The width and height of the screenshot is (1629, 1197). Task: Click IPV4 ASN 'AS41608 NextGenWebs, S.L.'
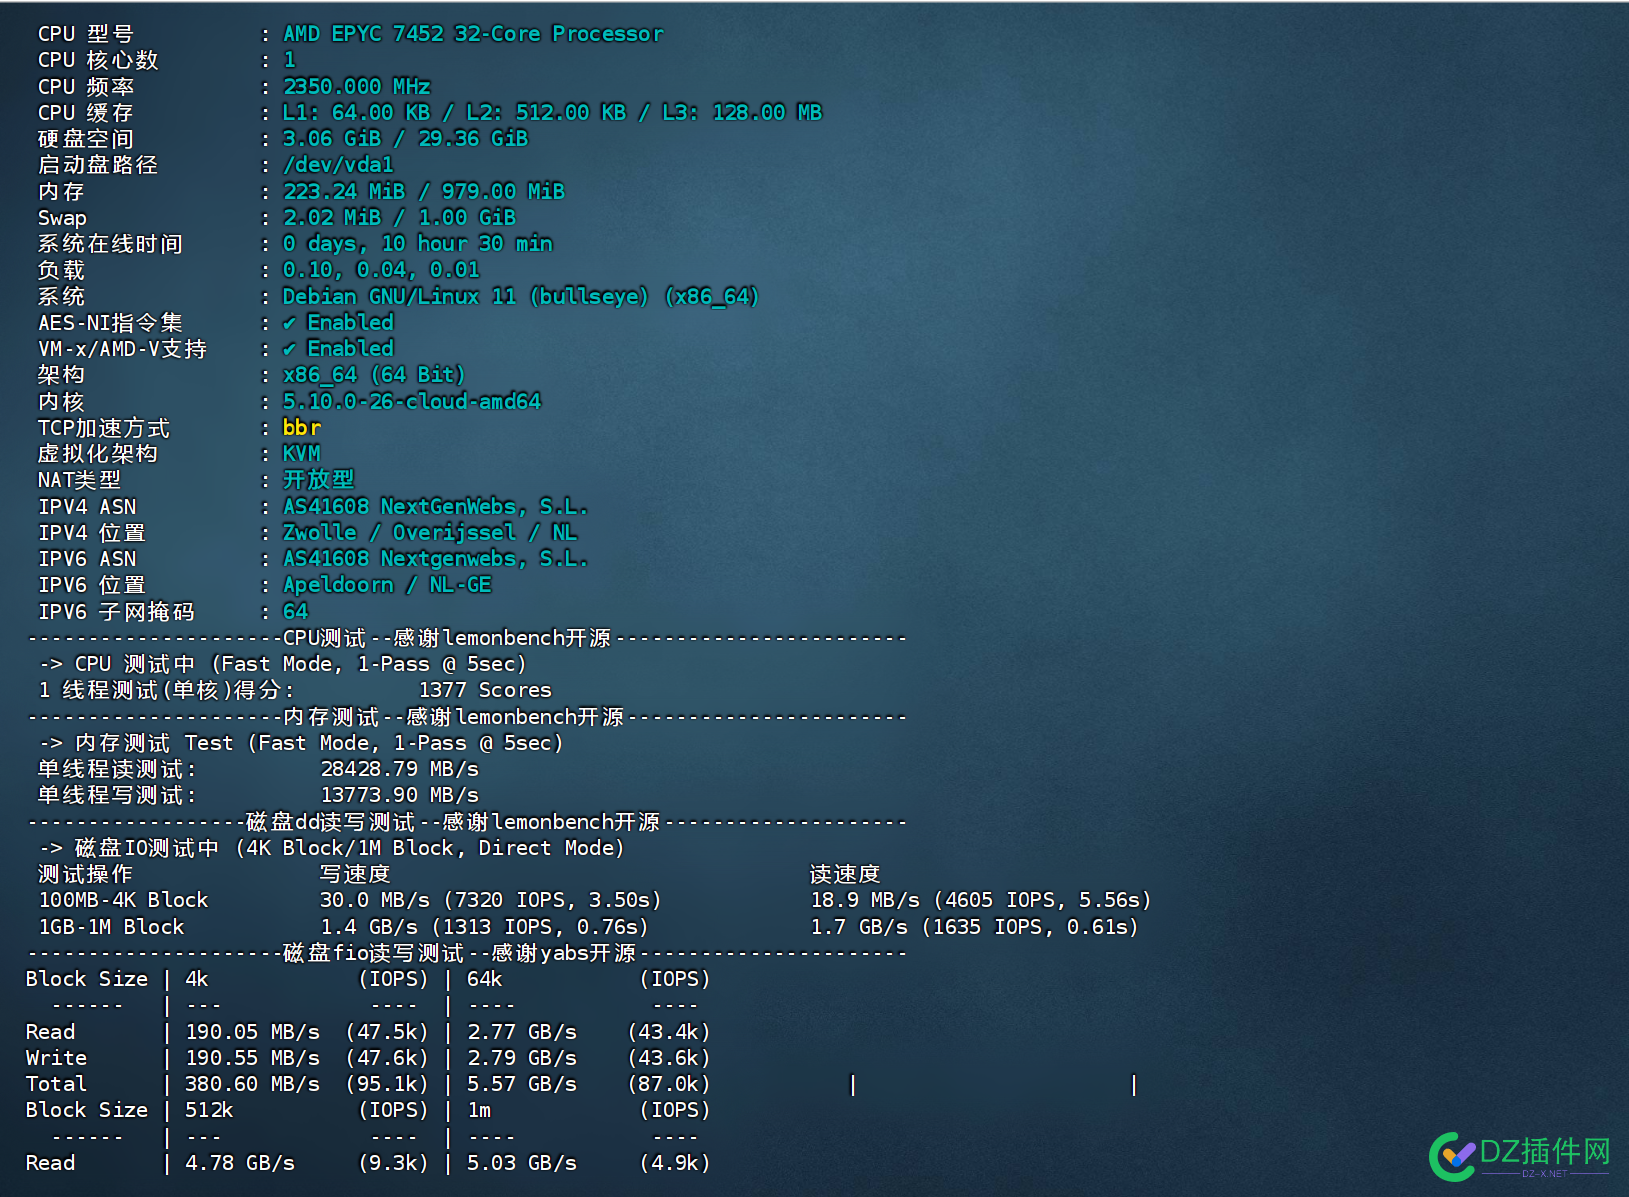[x=435, y=507]
